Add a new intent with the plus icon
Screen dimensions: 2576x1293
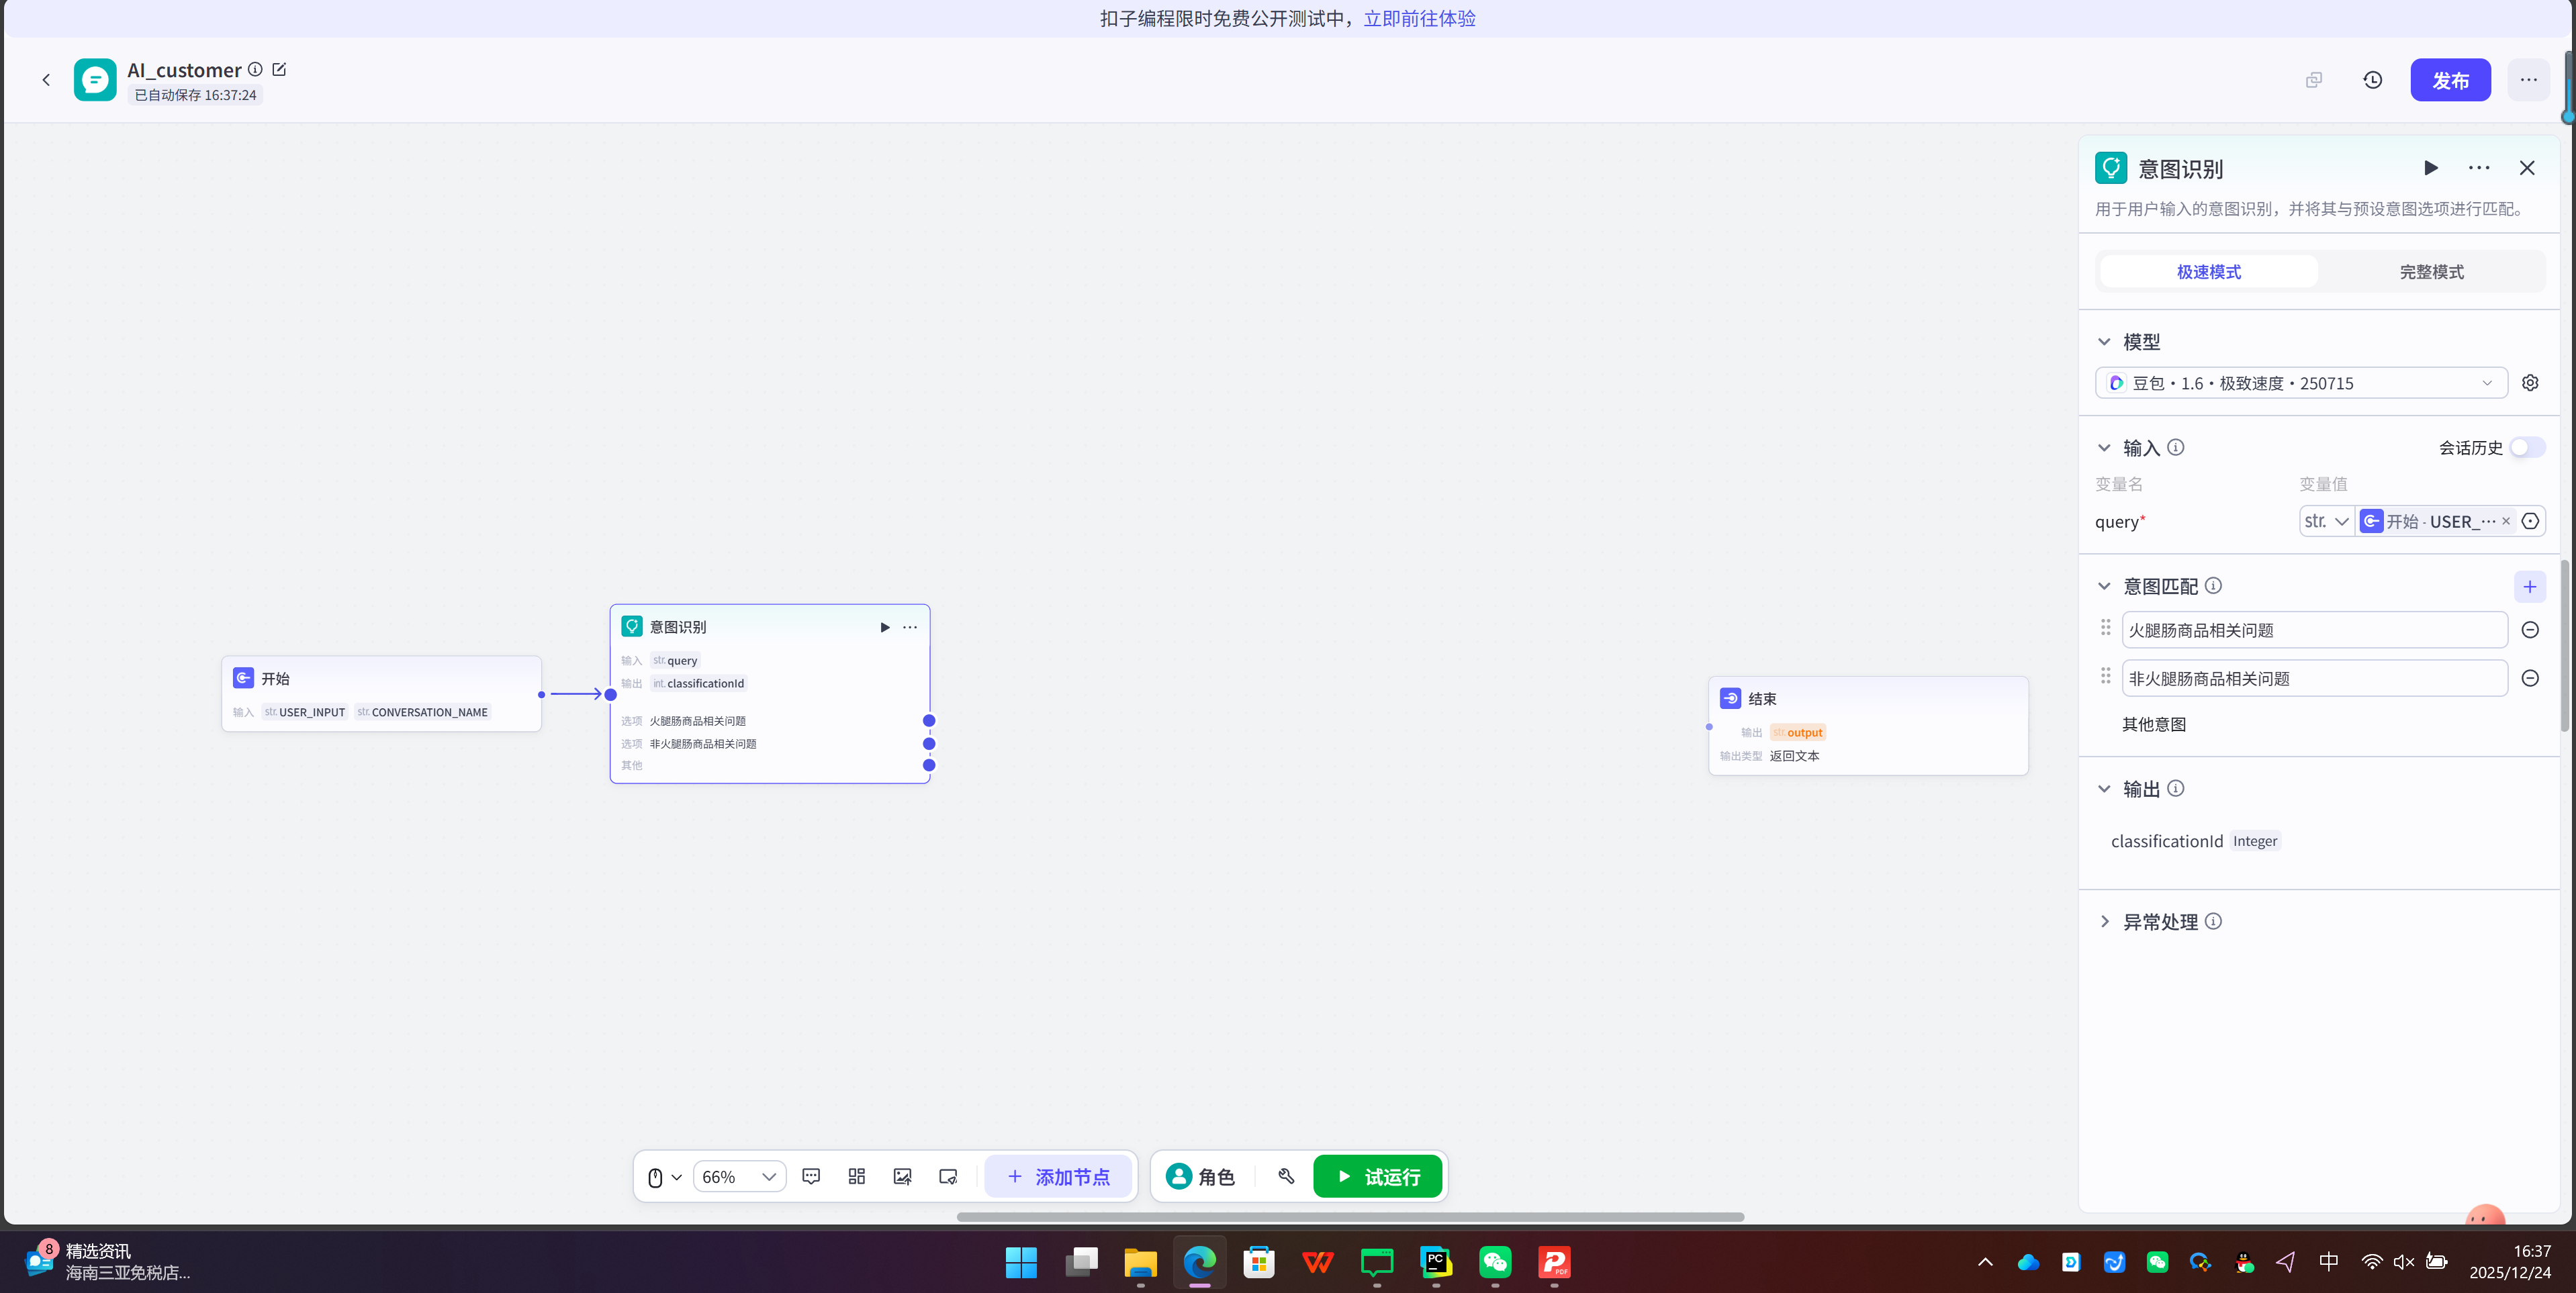pyautogui.click(x=2529, y=587)
